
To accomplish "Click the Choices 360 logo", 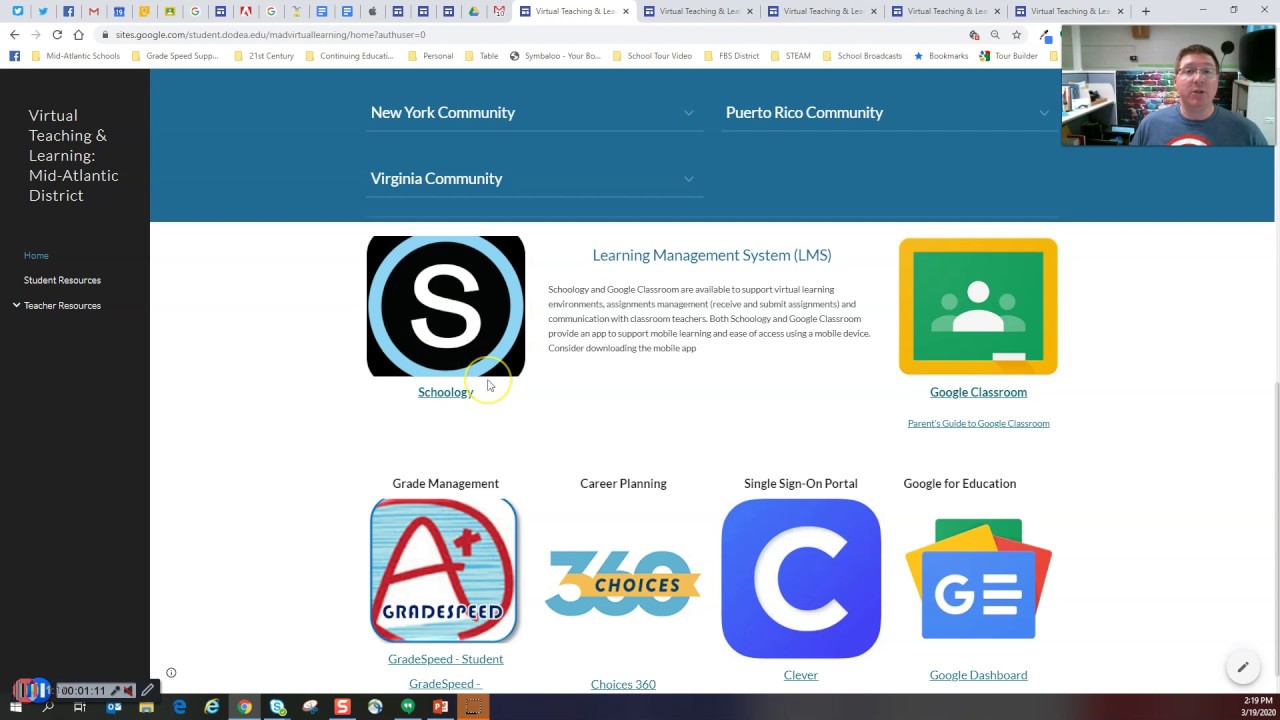I will (x=623, y=584).
